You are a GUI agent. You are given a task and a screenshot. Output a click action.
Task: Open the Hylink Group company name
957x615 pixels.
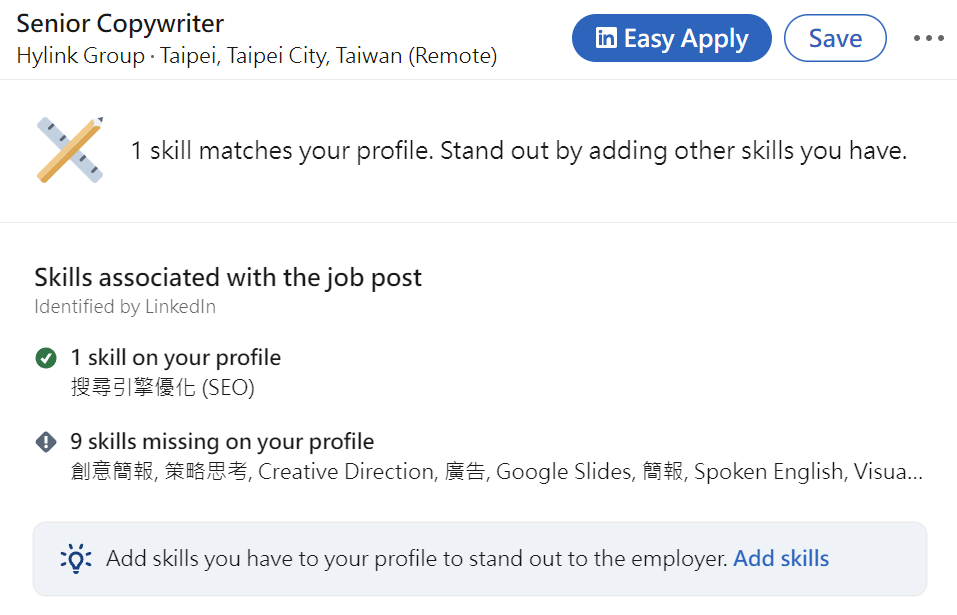[81, 56]
